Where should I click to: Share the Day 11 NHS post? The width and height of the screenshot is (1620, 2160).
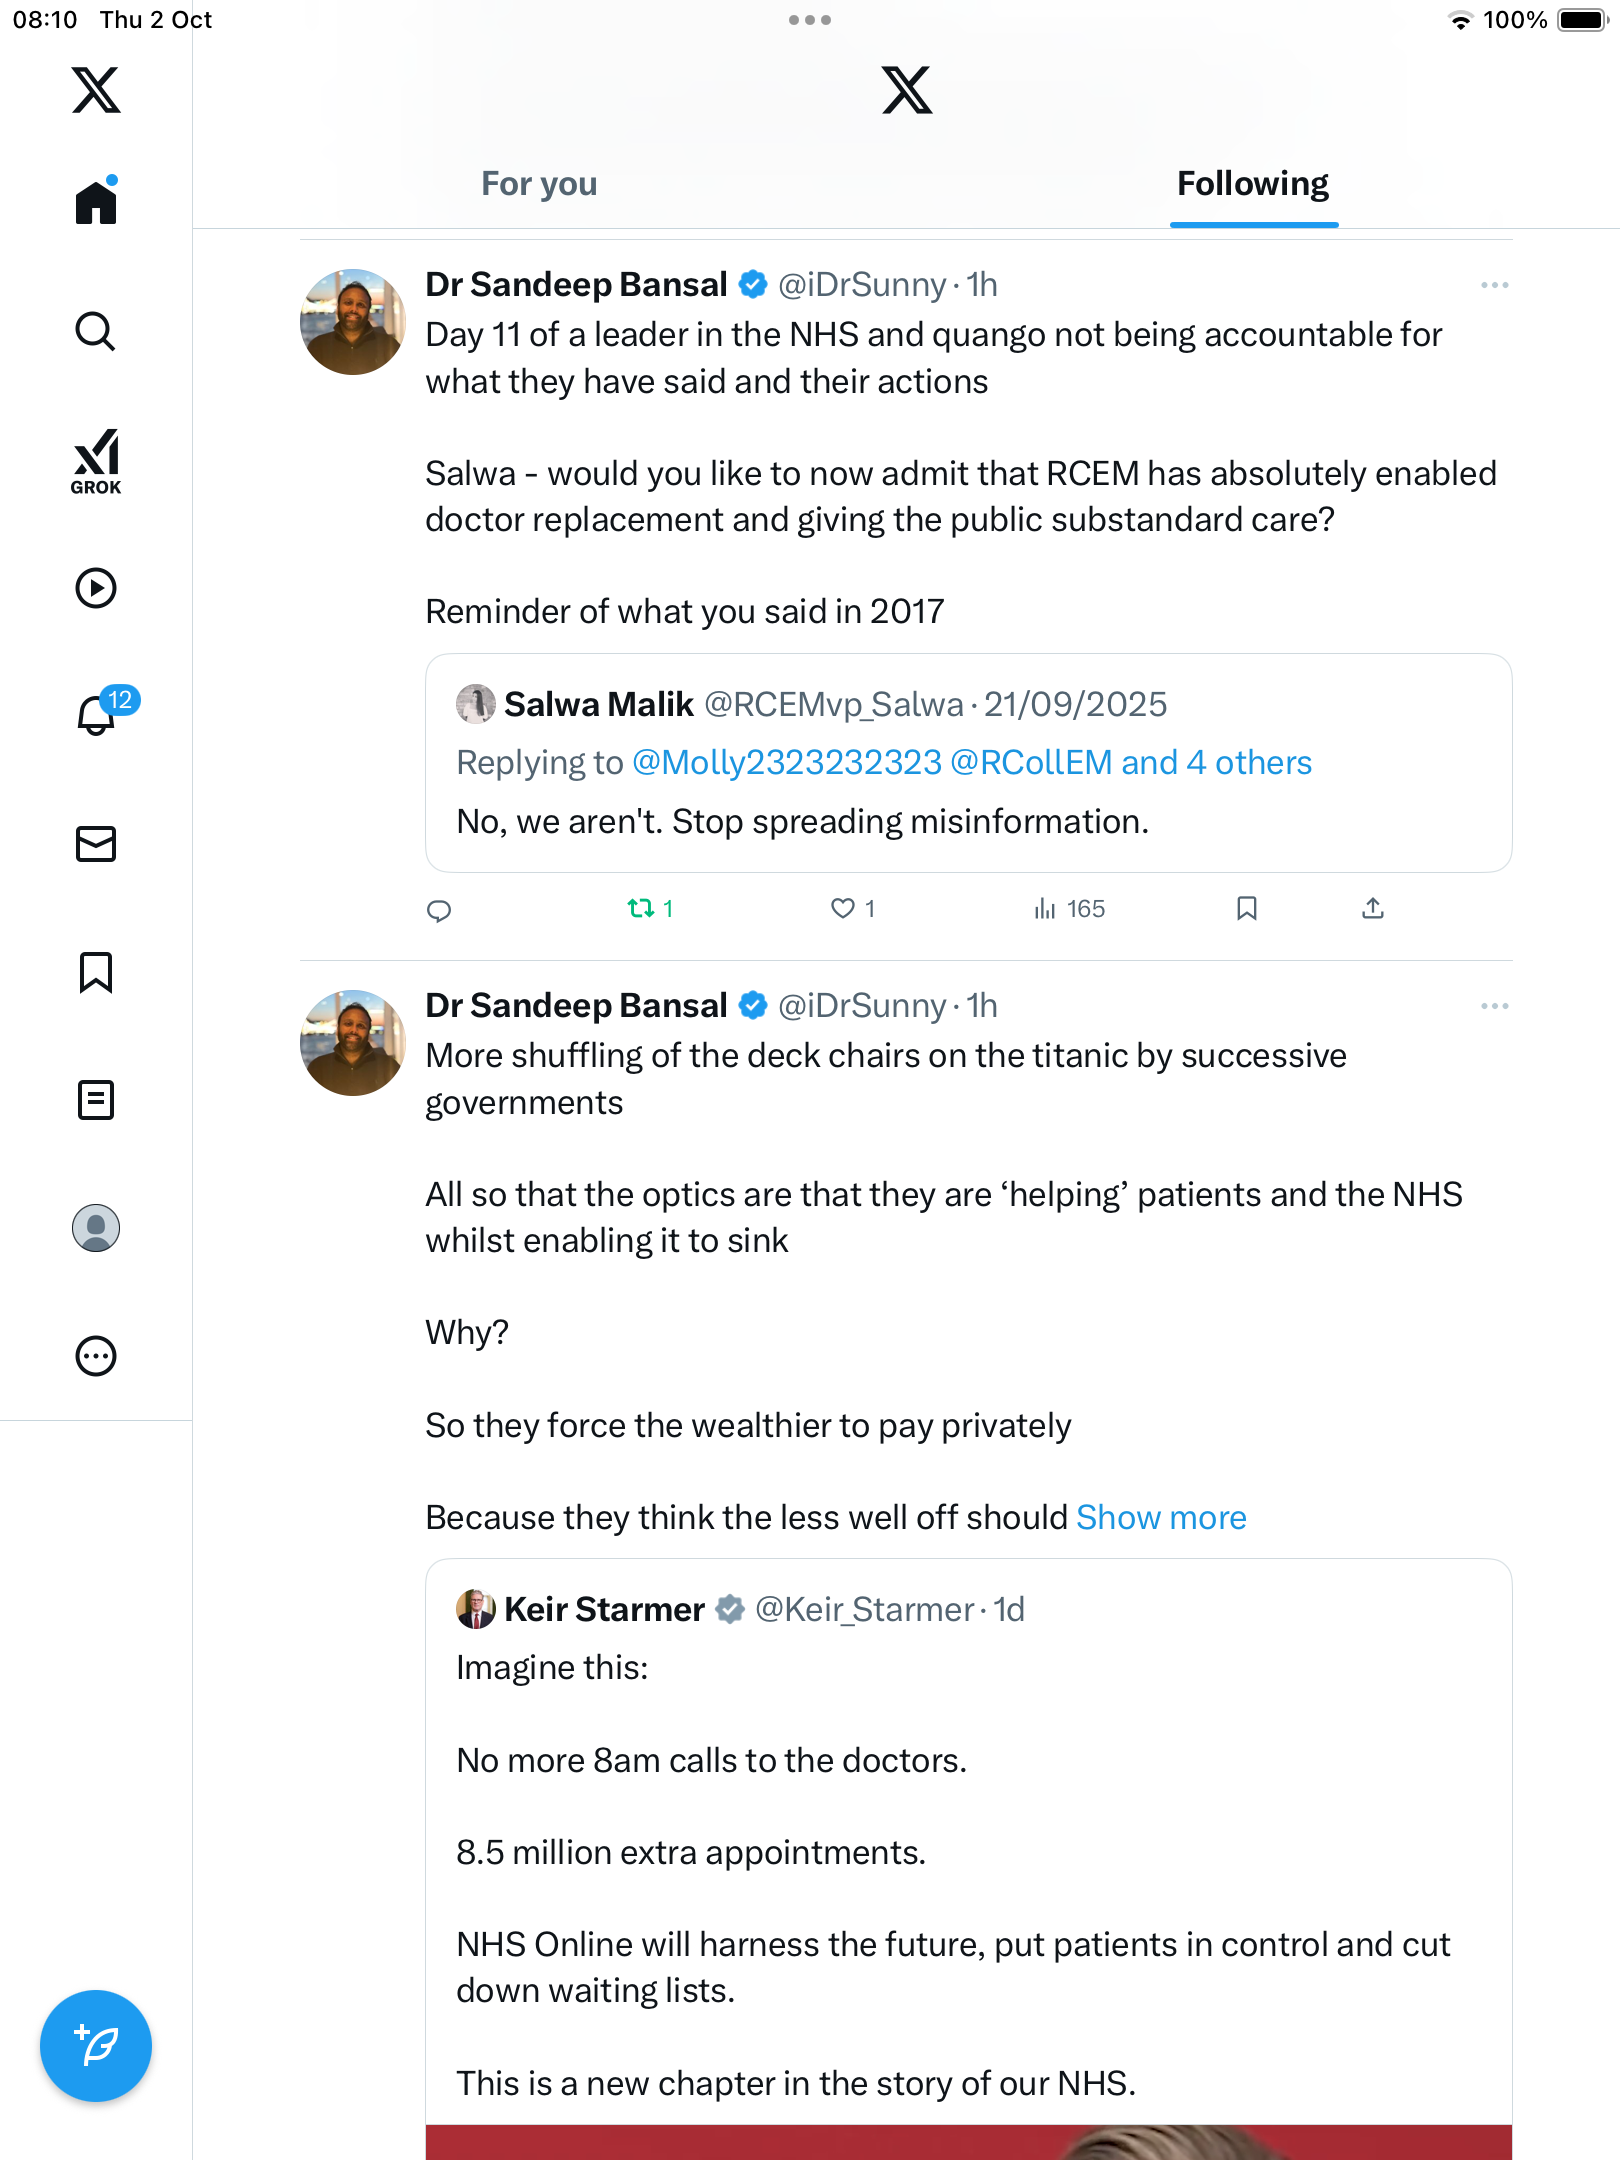click(1373, 908)
